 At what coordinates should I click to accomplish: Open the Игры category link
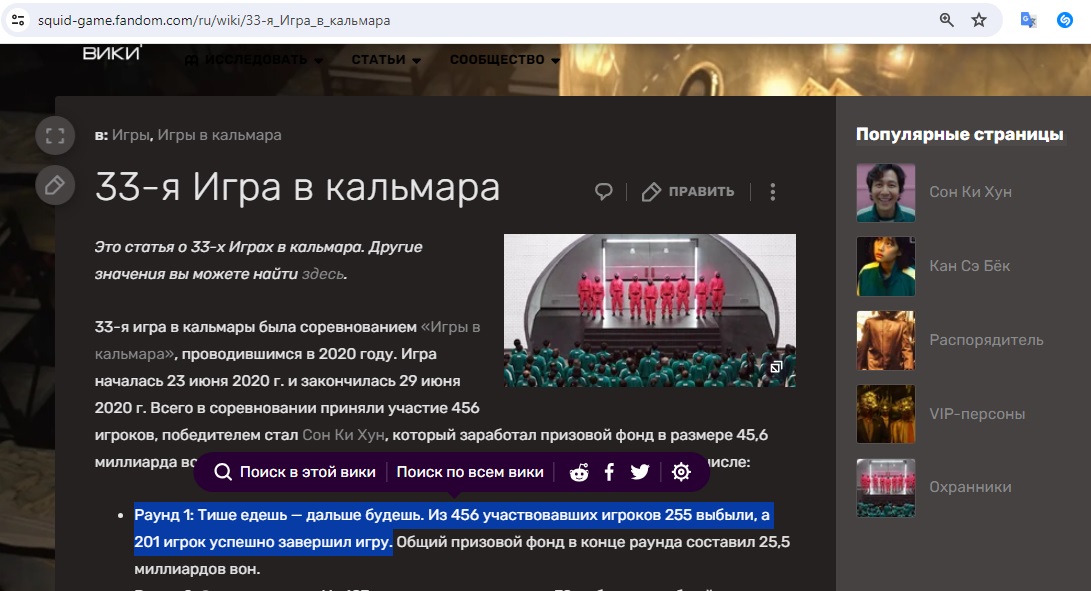[131, 135]
